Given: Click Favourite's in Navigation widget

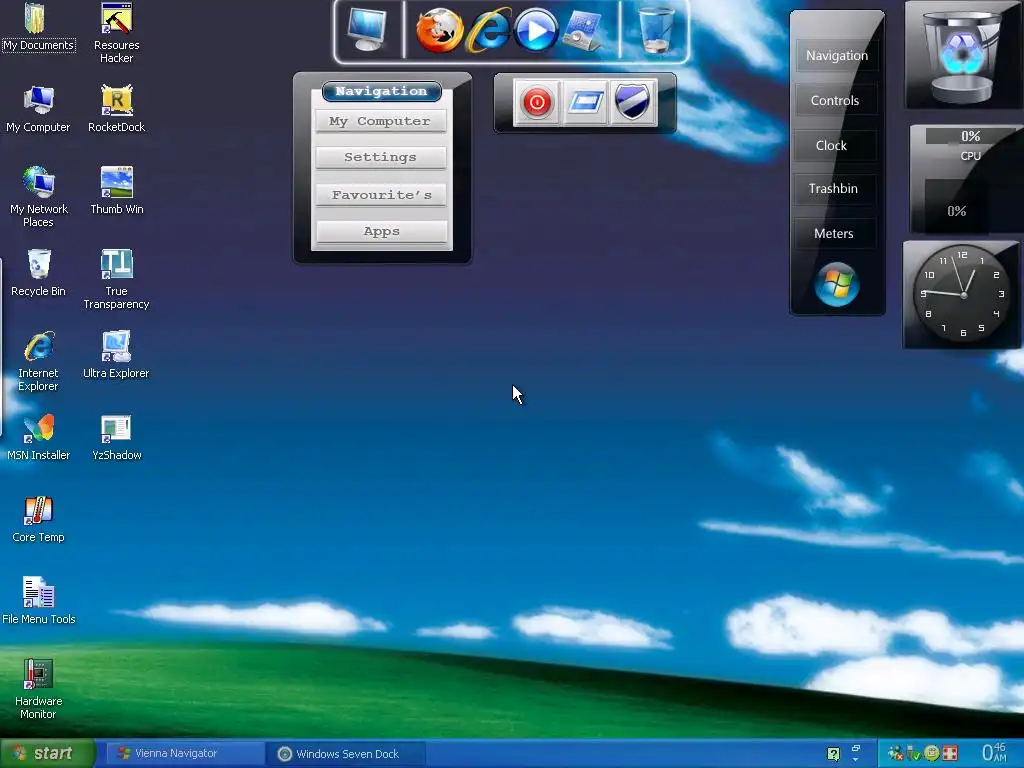Looking at the screenshot, I should pyautogui.click(x=381, y=195).
